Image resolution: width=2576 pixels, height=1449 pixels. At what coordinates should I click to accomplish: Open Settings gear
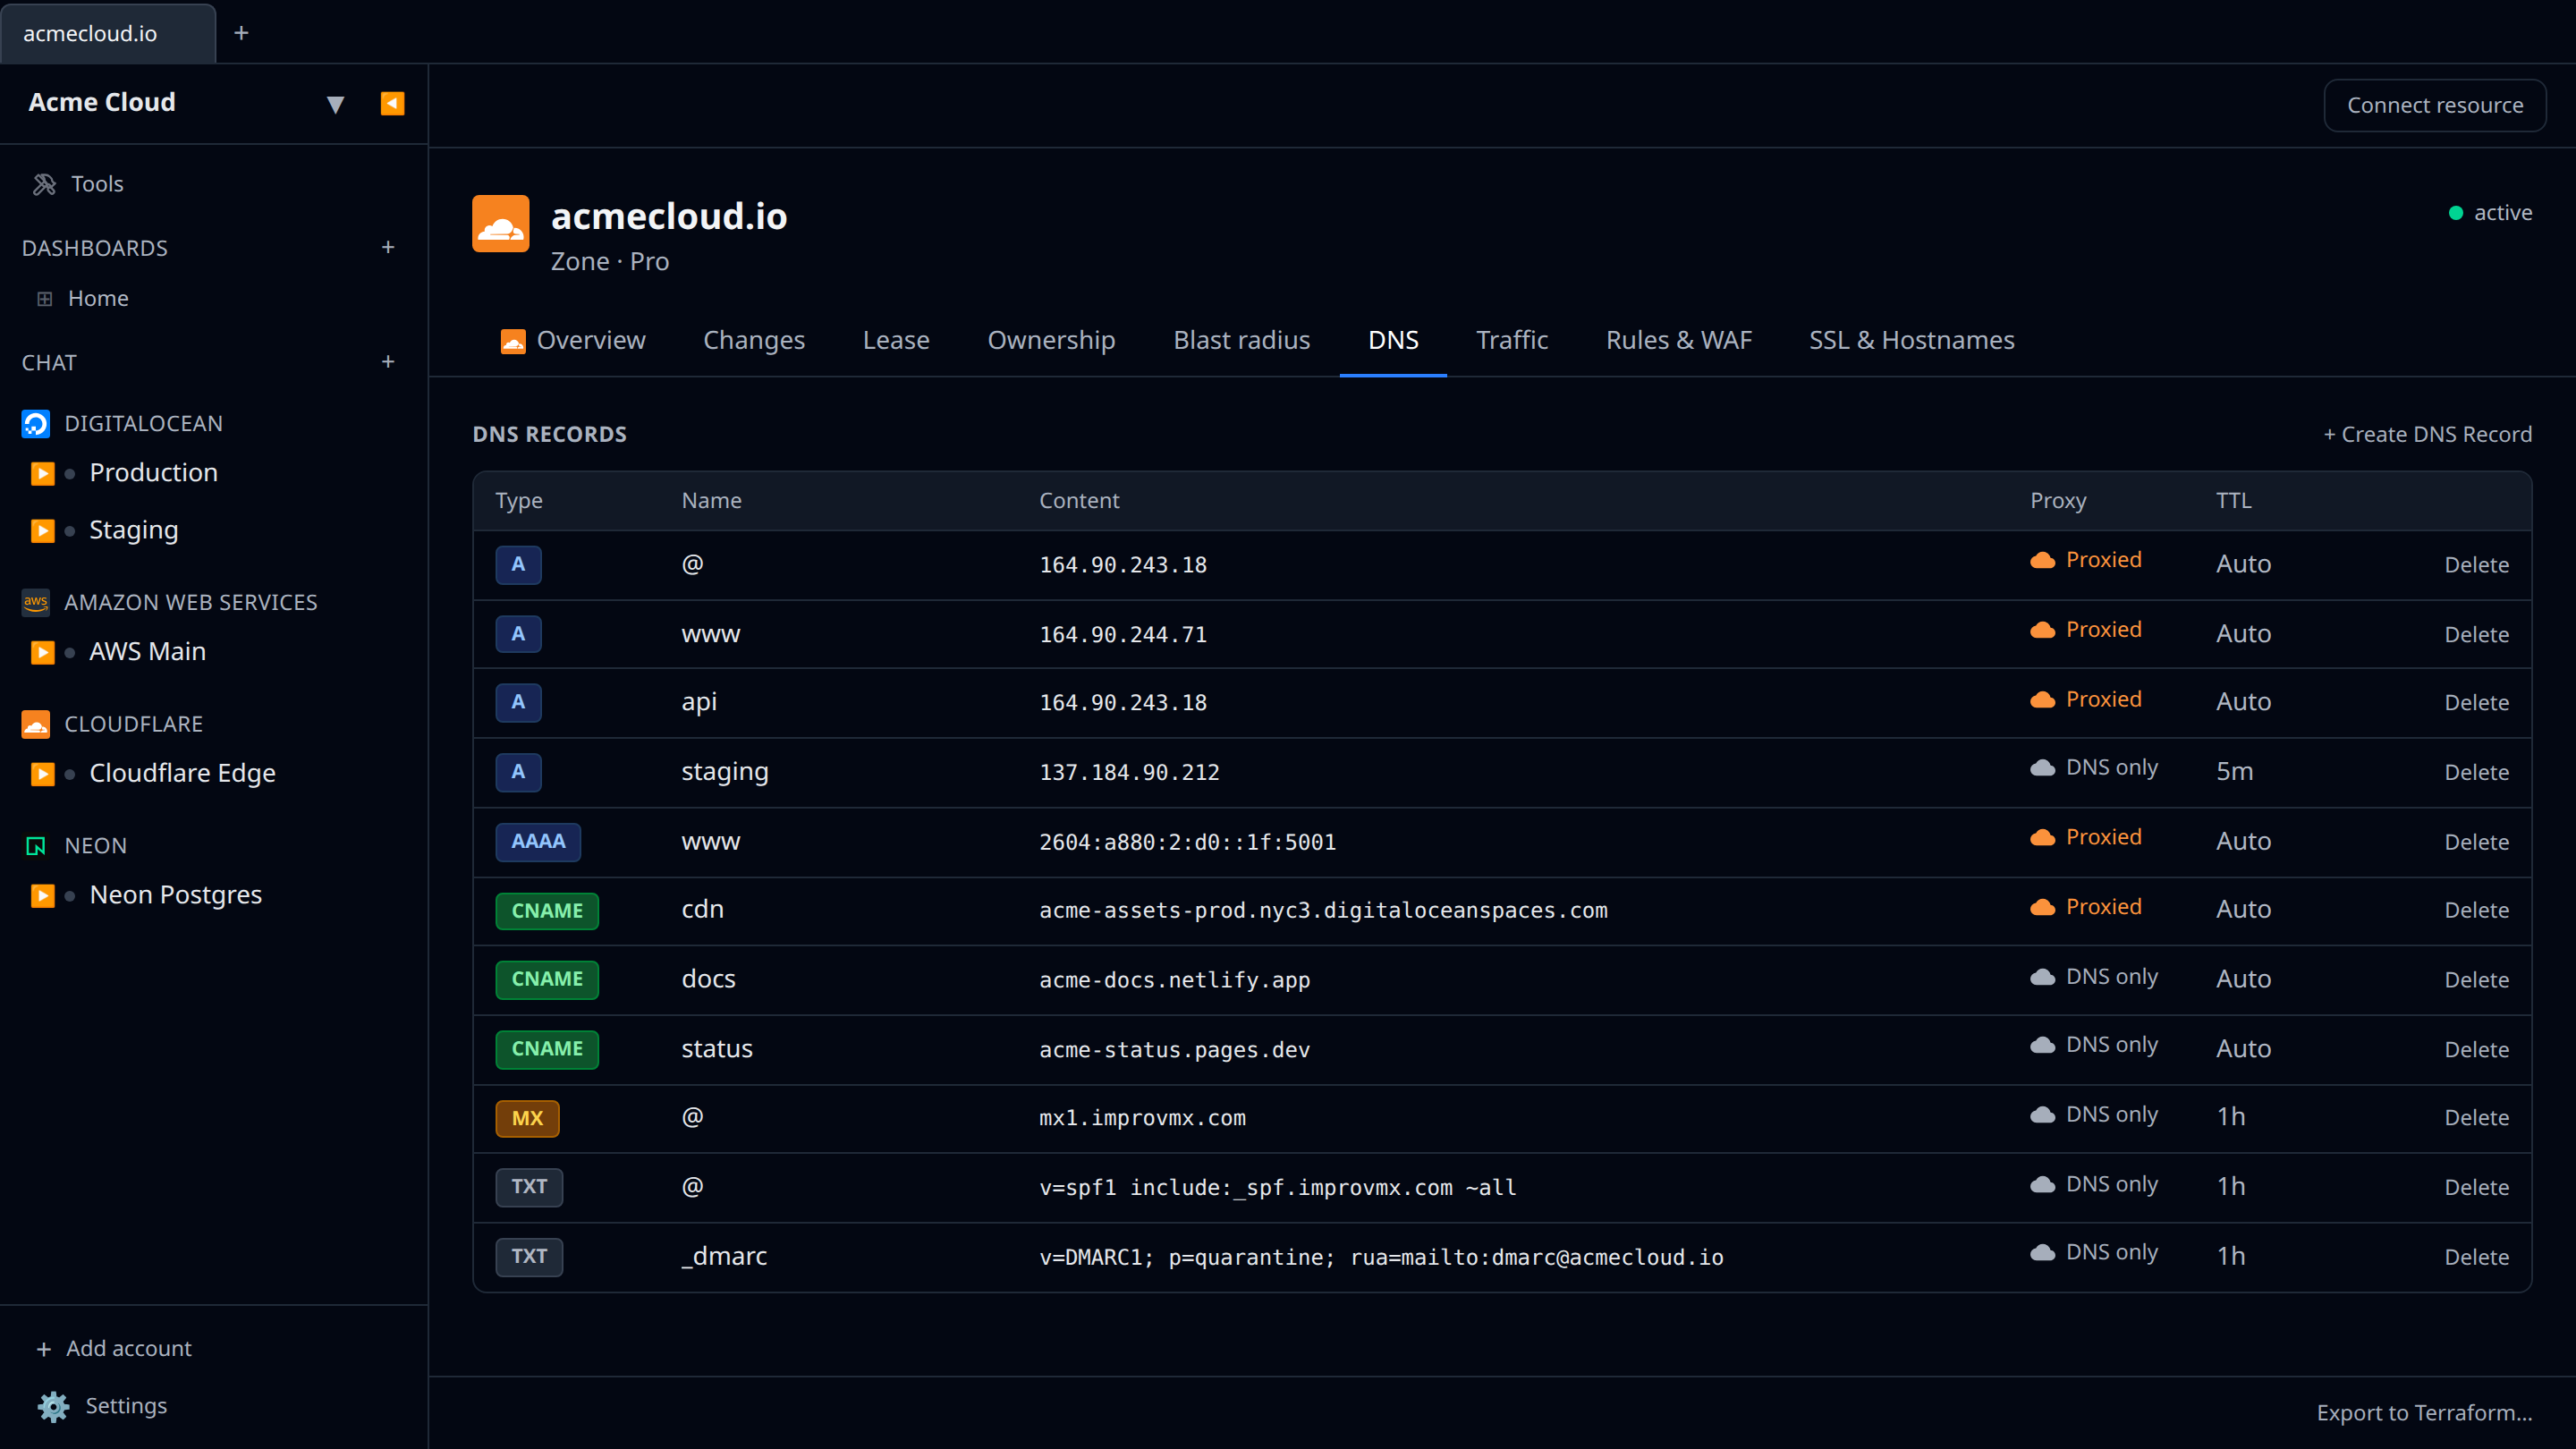pos(53,1406)
